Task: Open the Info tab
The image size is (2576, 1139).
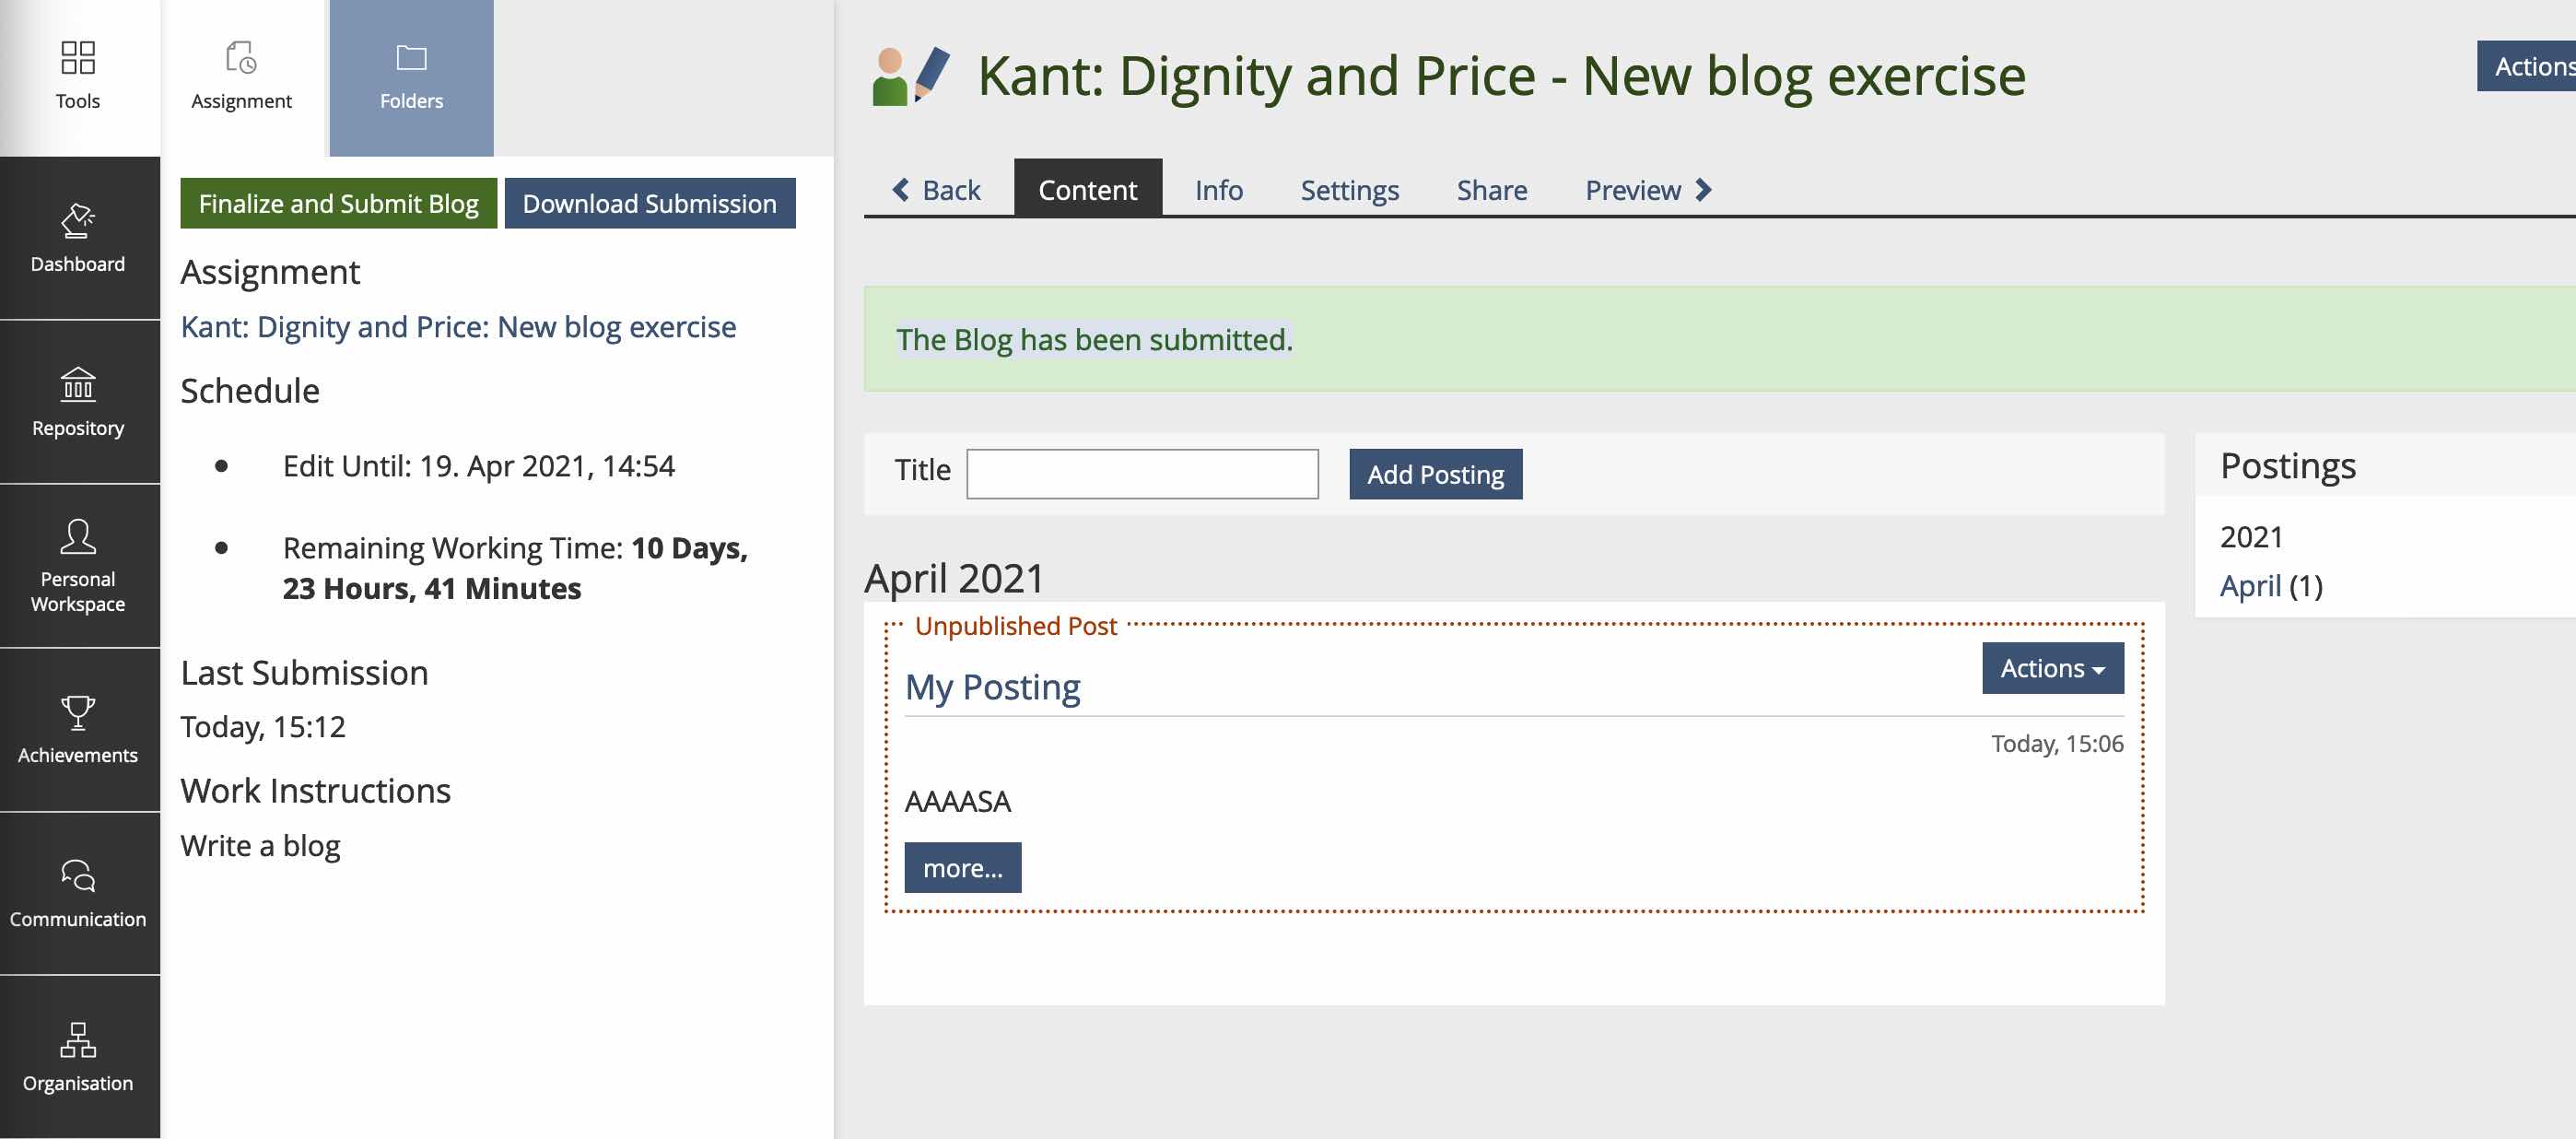Action: click(x=1218, y=190)
